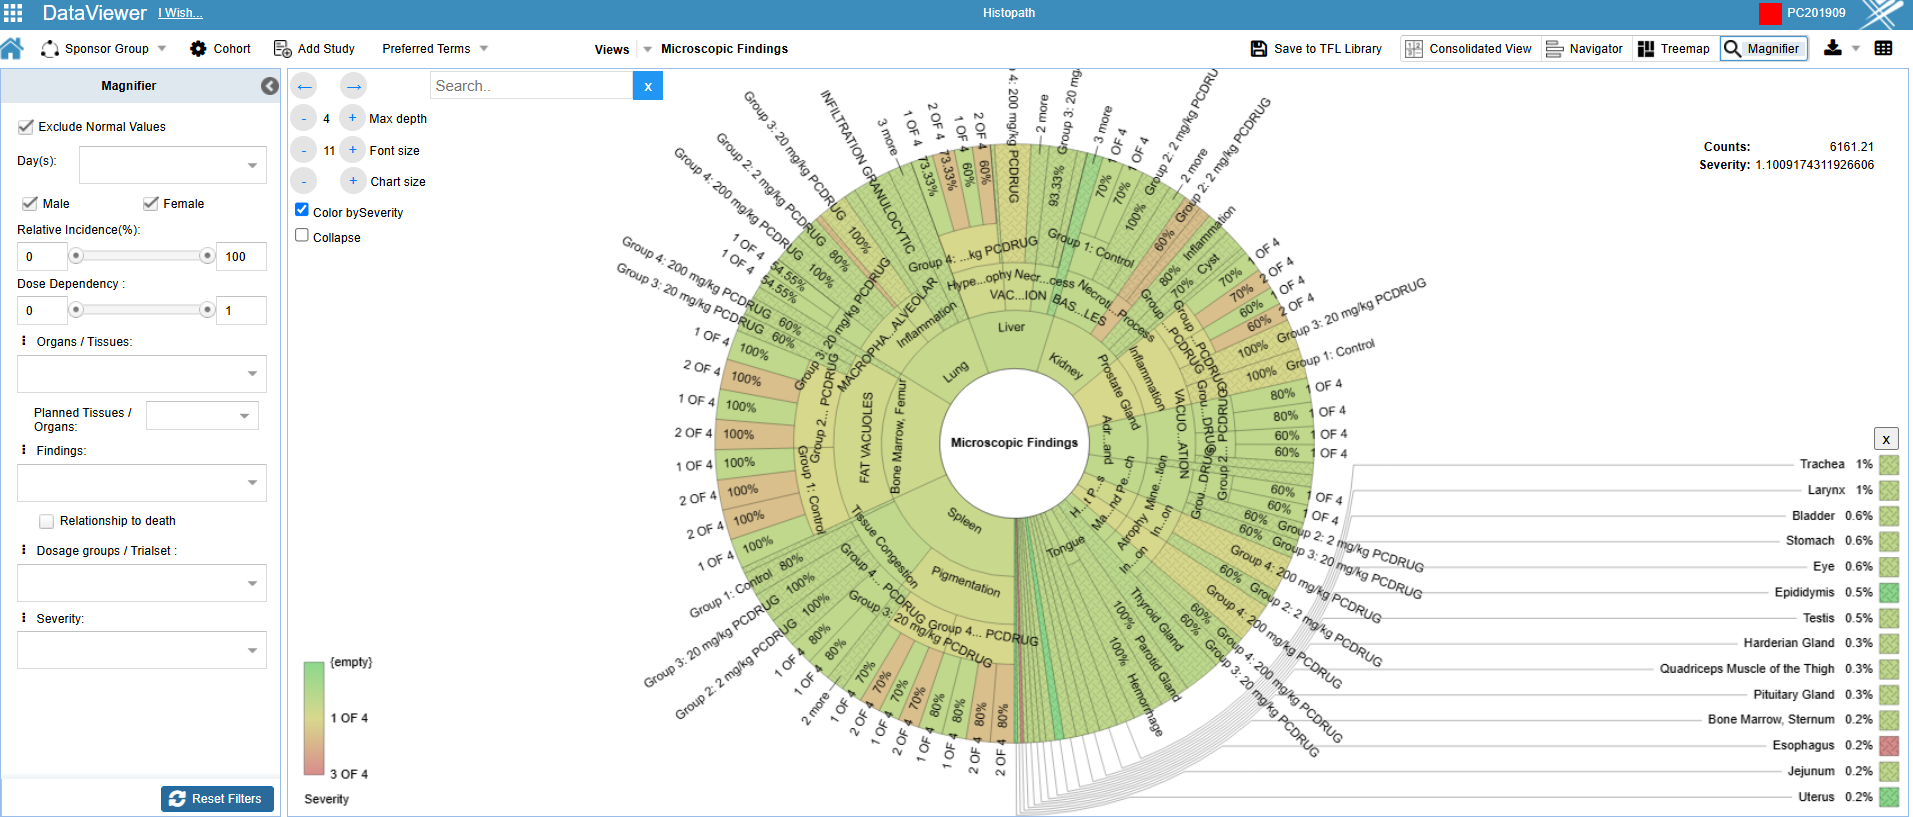The image size is (1913, 817).
Task: Decrease Font size with minus button
Action: pyautogui.click(x=304, y=150)
